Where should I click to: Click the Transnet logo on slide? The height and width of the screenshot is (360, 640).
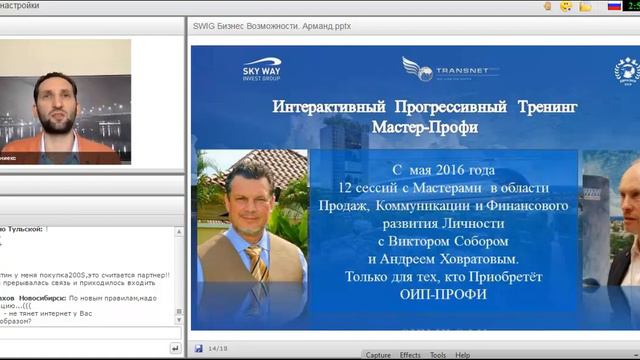point(451,69)
